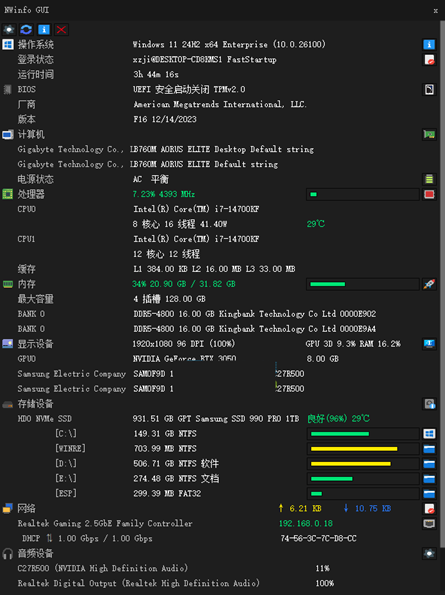Close the NWinfo GUI window

[x=436, y=11]
